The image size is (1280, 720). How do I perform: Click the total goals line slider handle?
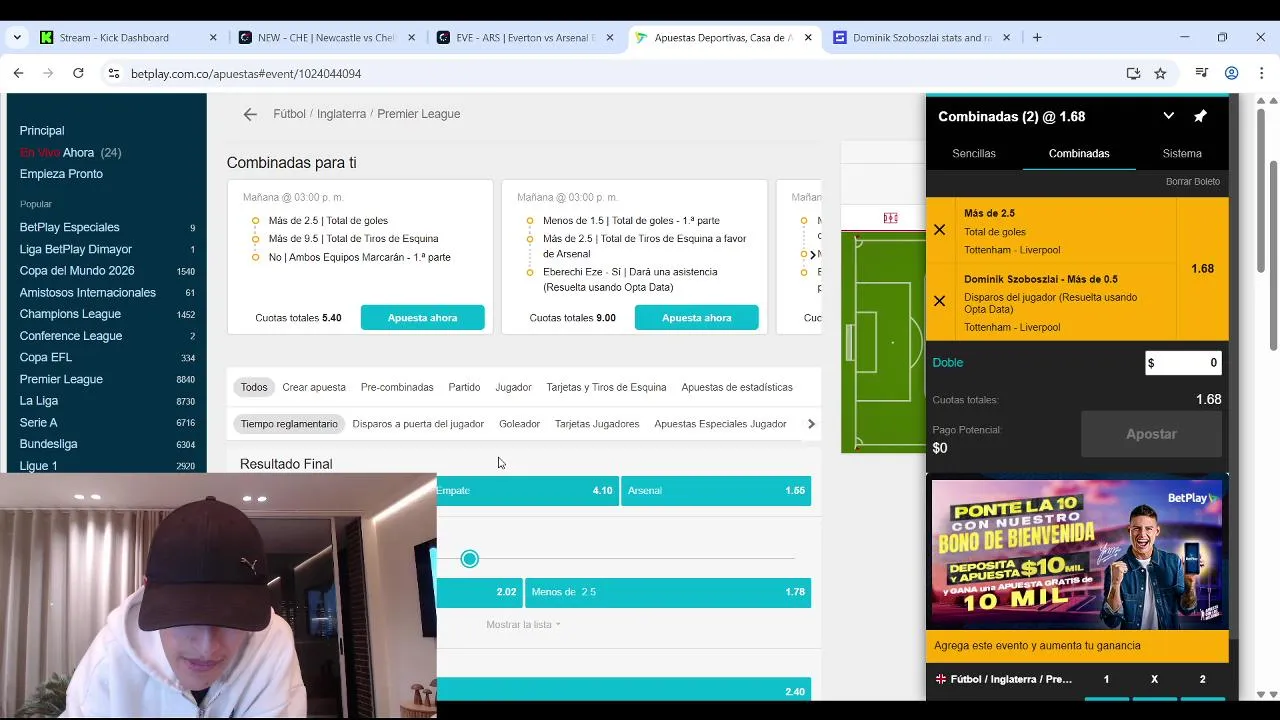point(470,559)
